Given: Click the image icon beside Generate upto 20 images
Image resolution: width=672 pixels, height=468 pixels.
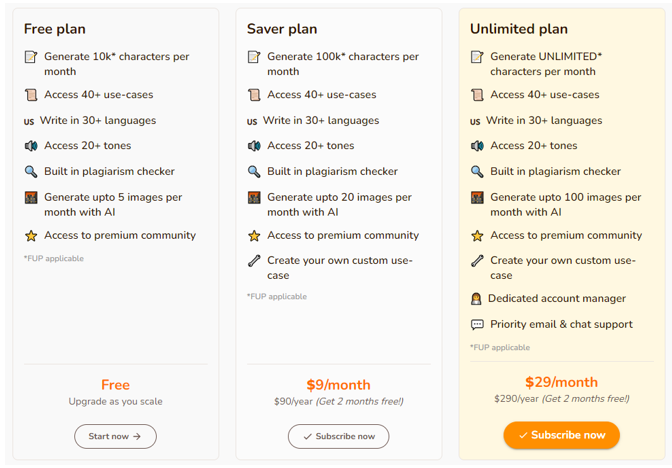Looking at the screenshot, I should click(254, 198).
